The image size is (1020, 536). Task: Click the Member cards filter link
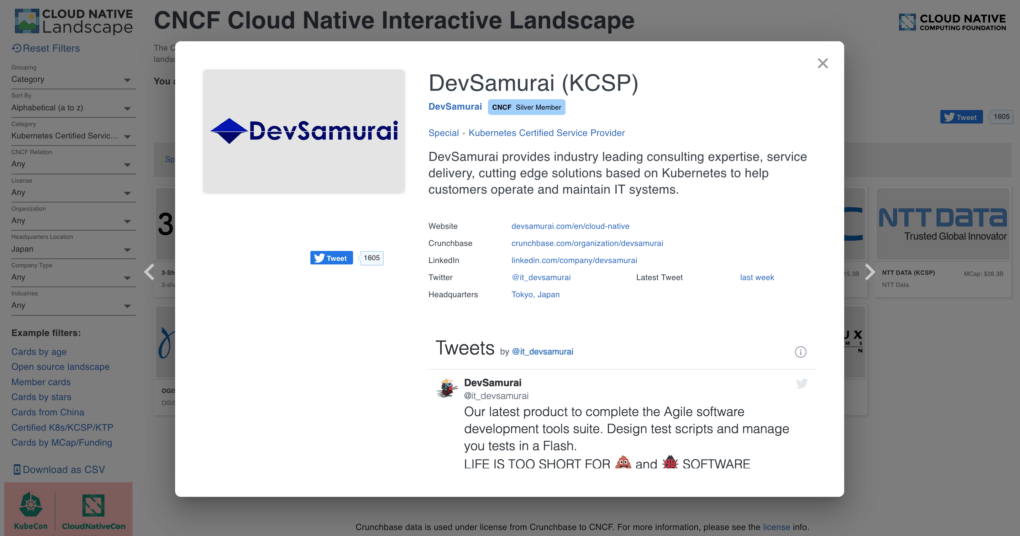[x=41, y=382]
